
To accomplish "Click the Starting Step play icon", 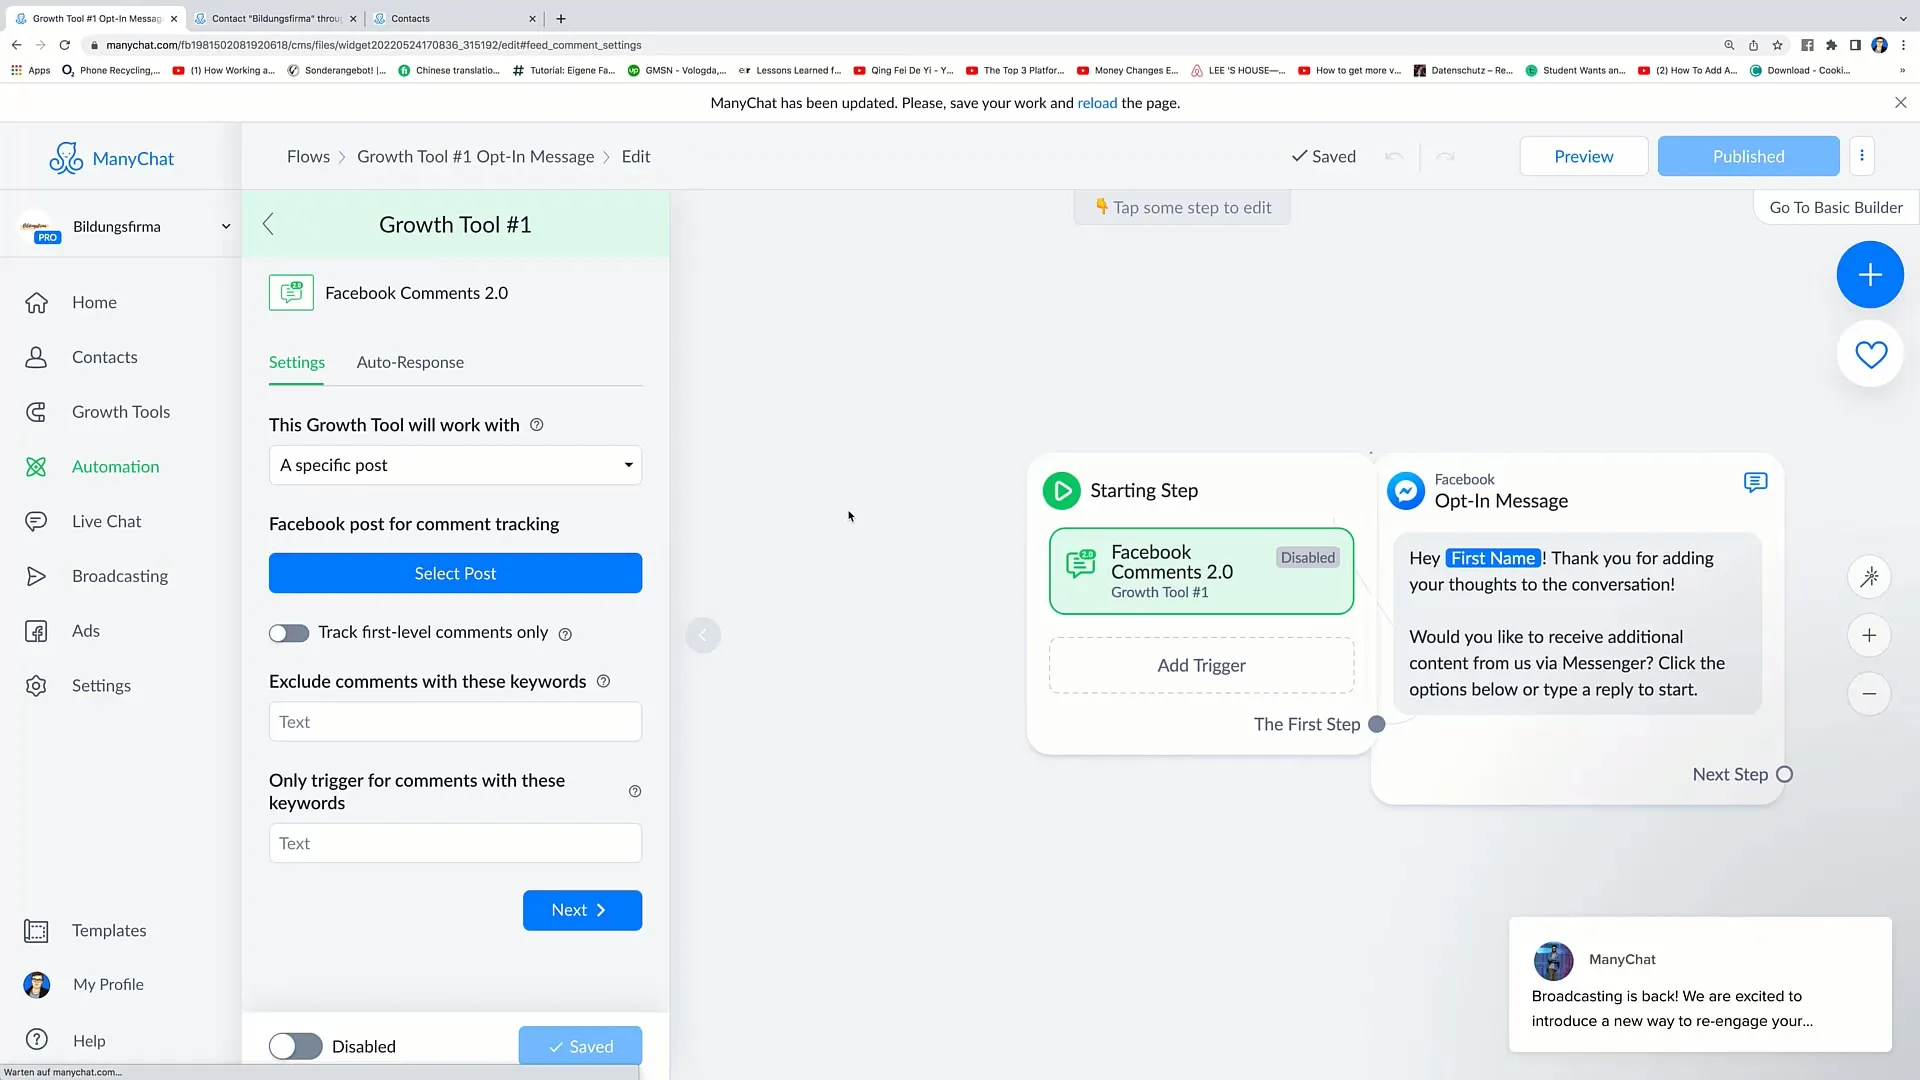I will tap(1061, 491).
